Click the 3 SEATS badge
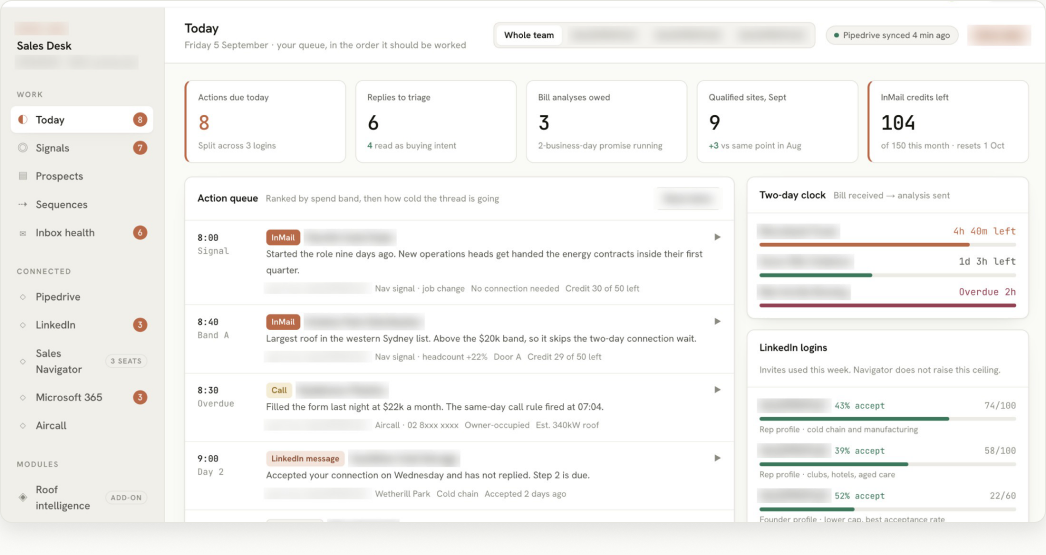The width and height of the screenshot is (1046, 555). point(126,361)
